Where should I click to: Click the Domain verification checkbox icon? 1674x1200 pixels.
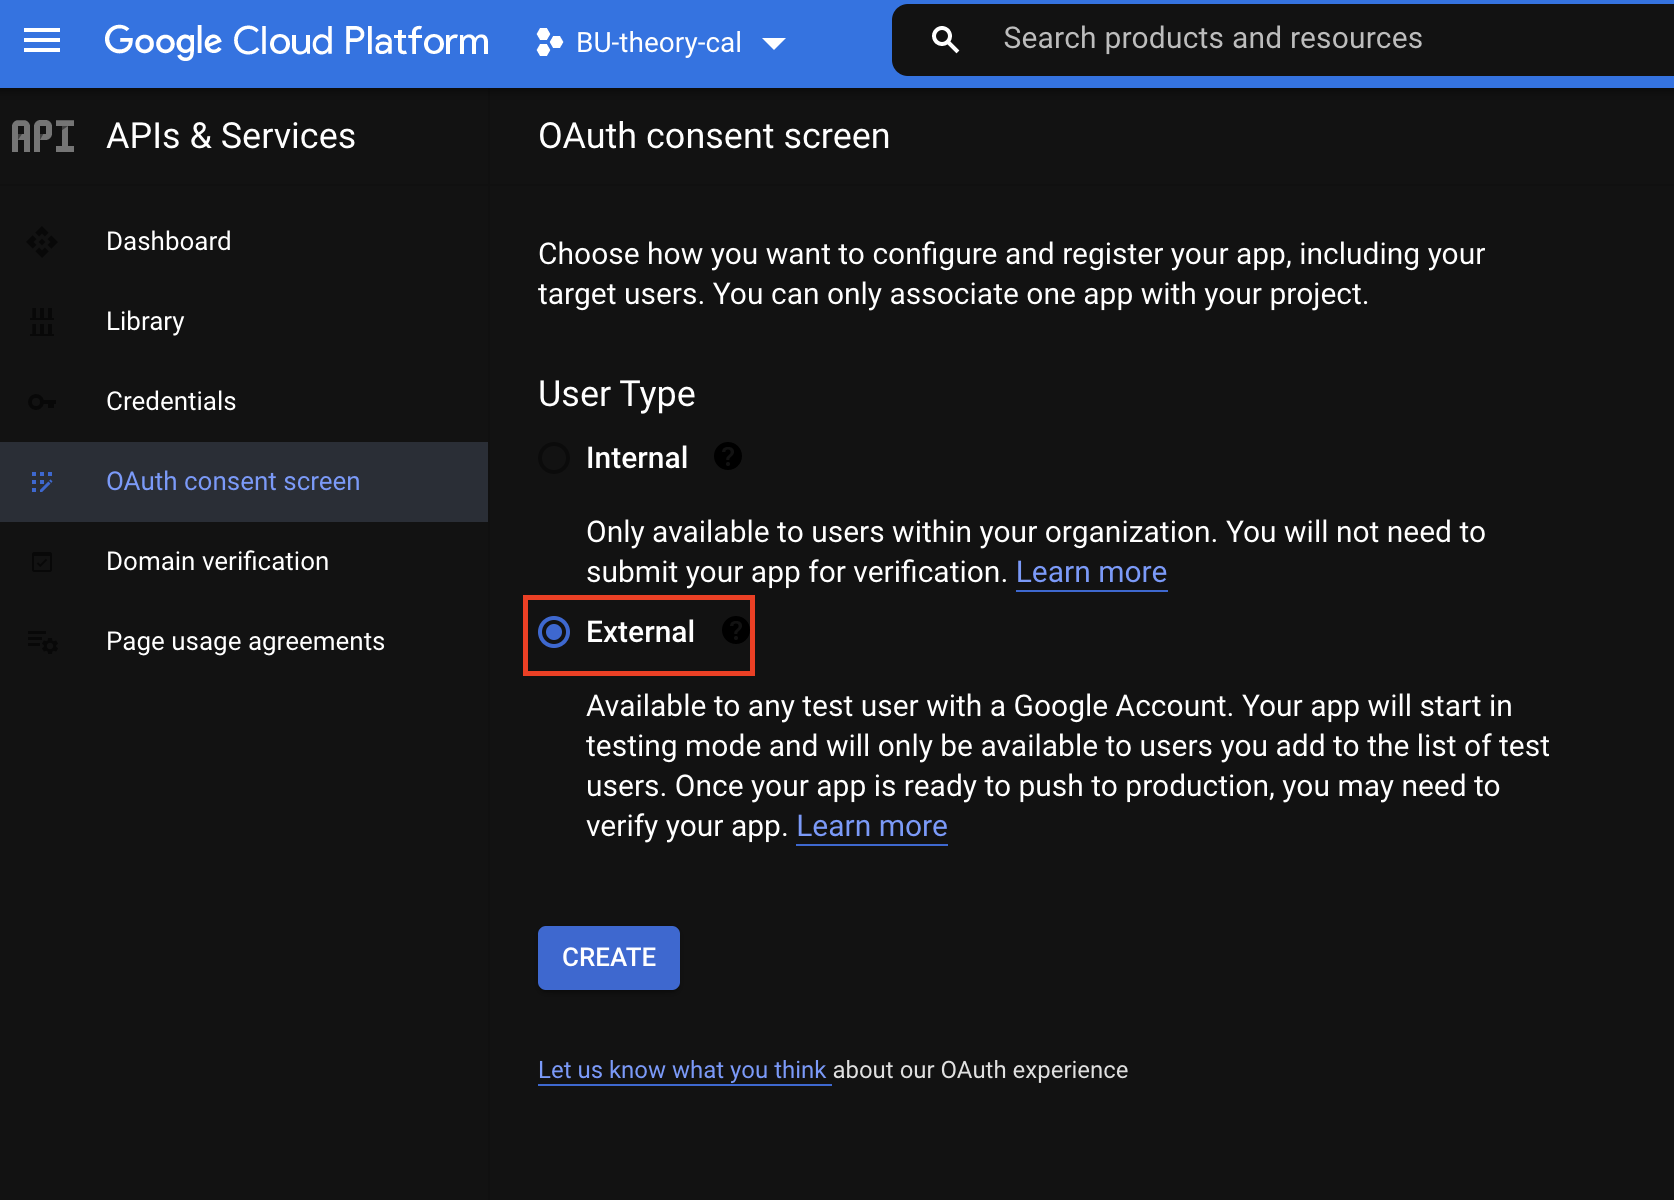pyautogui.click(x=42, y=562)
